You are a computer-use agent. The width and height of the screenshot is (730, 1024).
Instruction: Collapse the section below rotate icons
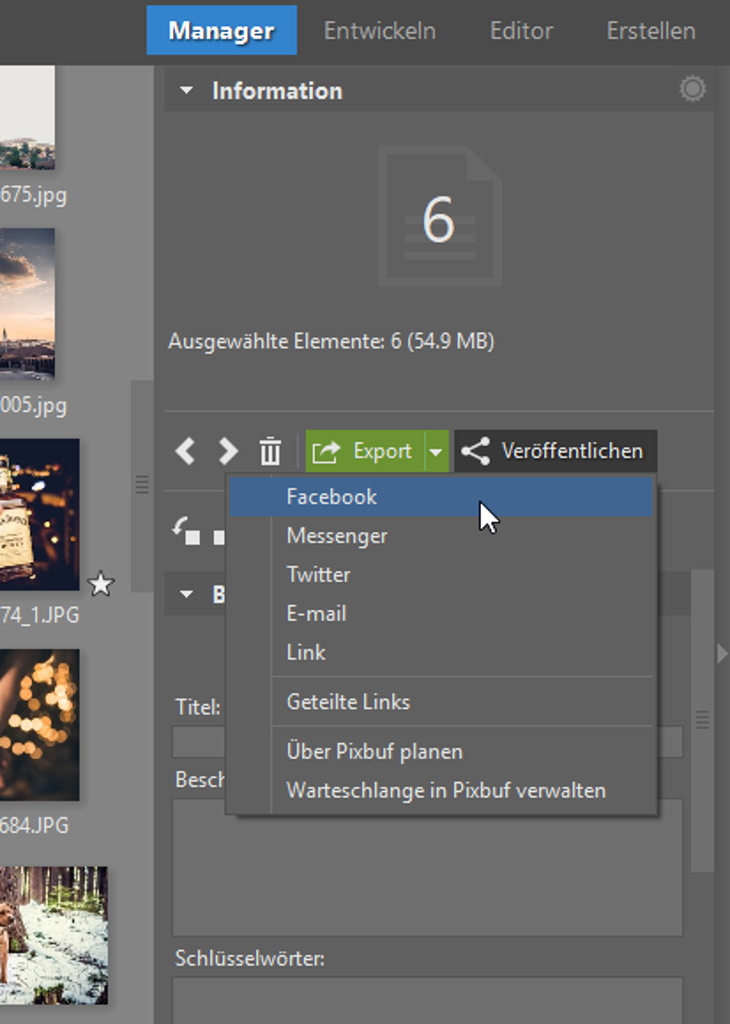[x=186, y=595]
